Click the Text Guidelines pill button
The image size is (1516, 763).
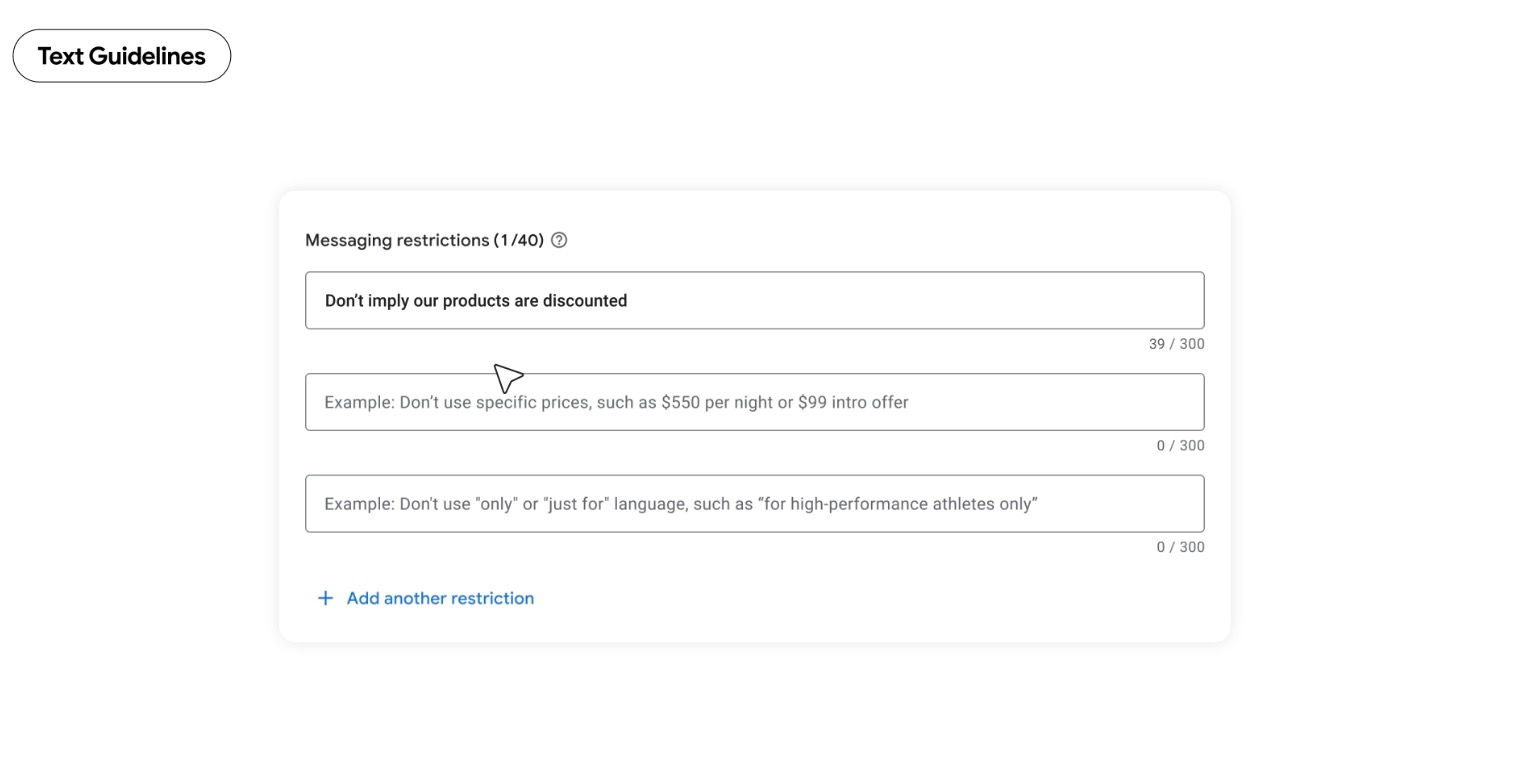[121, 56]
